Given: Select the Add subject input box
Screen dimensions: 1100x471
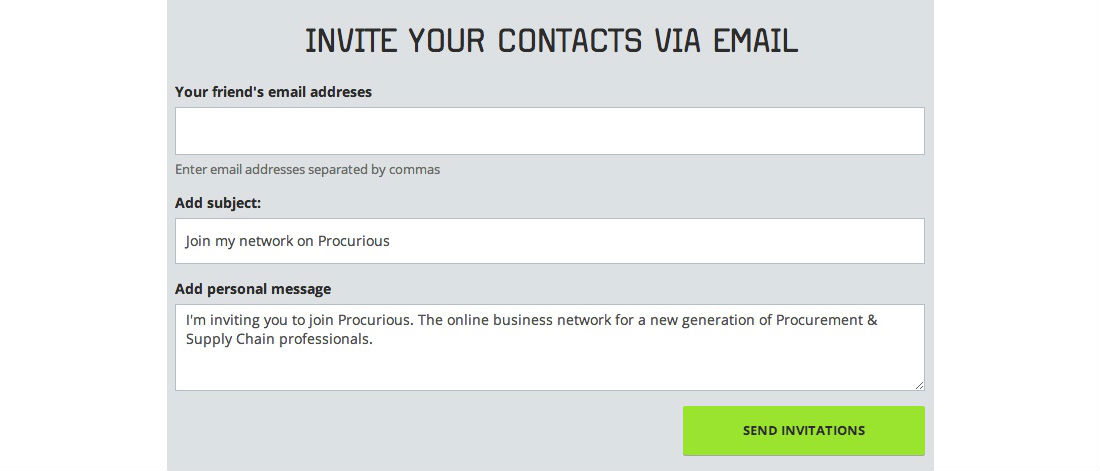Looking at the screenshot, I should tap(549, 241).
